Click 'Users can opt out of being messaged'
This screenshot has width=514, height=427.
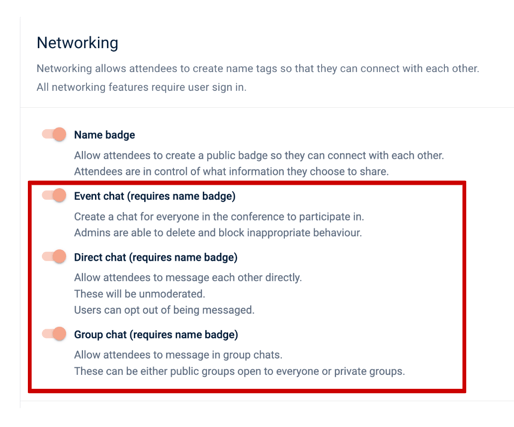(164, 310)
